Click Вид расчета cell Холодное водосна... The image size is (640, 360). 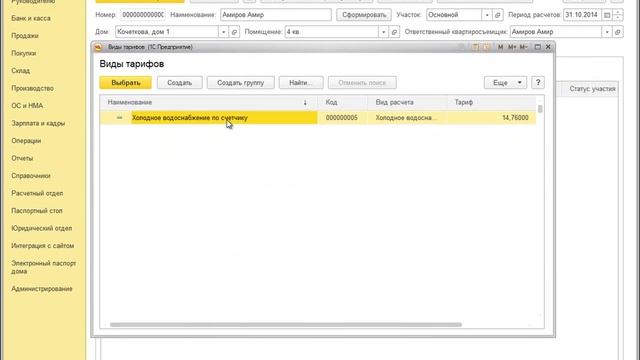tap(406, 118)
